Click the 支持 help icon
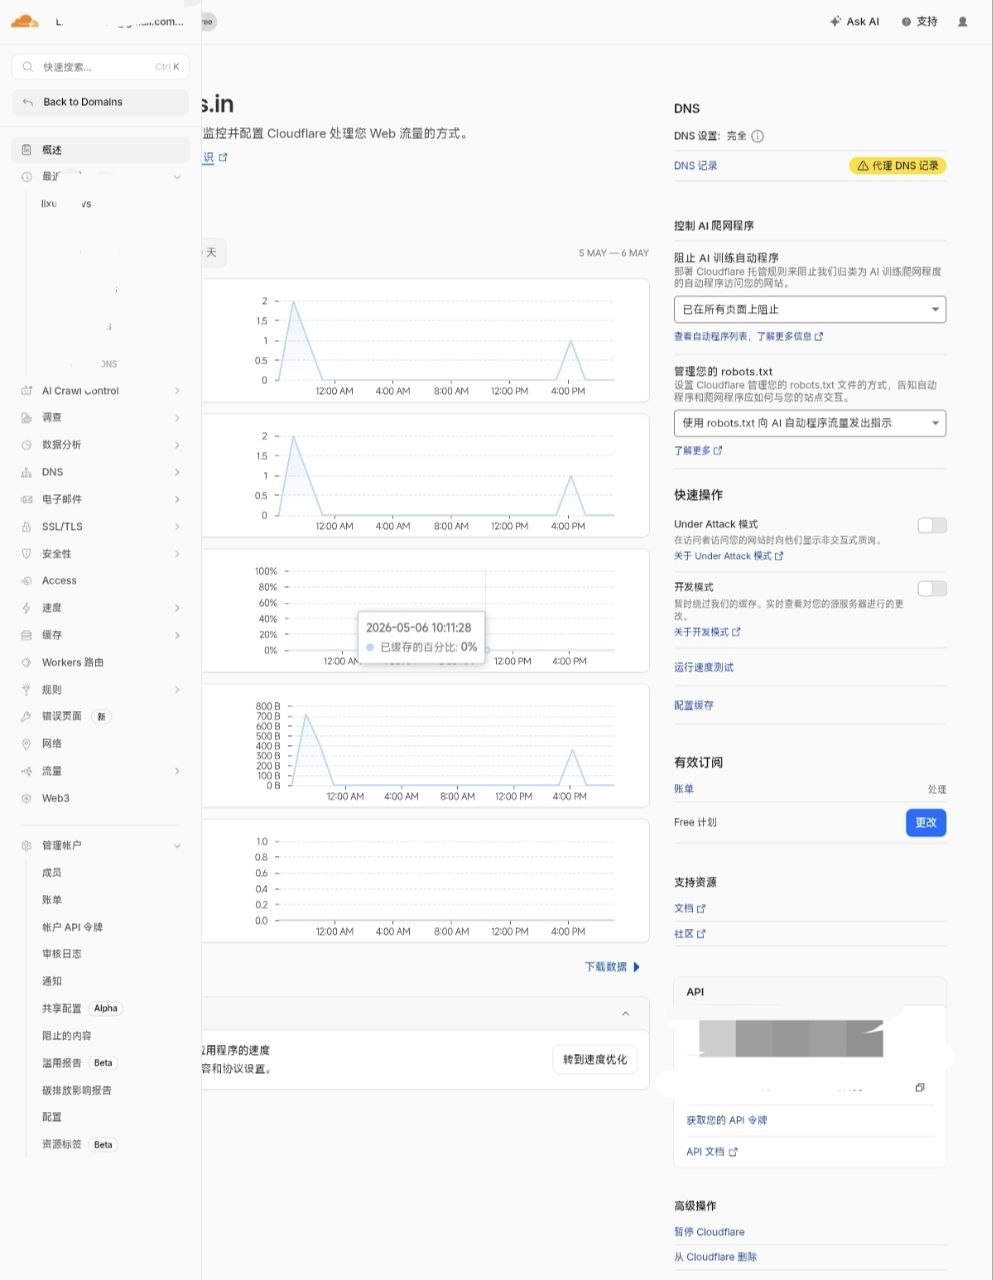This screenshot has height=1280, width=993. pyautogui.click(x=906, y=21)
